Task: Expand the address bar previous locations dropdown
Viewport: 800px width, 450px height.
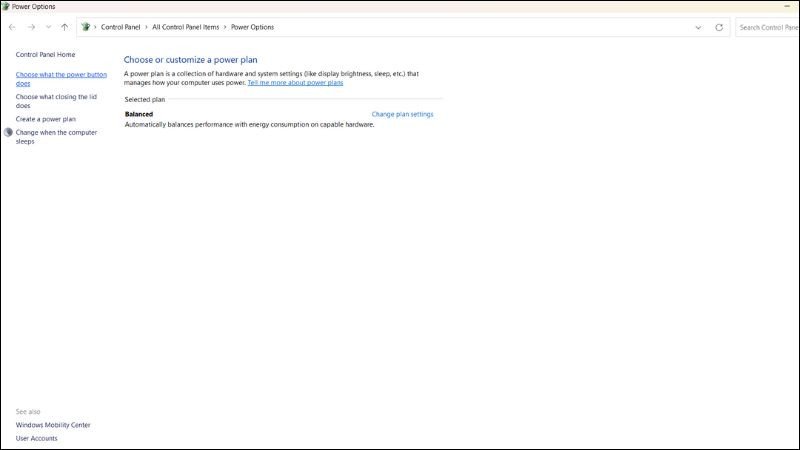Action: click(x=697, y=27)
